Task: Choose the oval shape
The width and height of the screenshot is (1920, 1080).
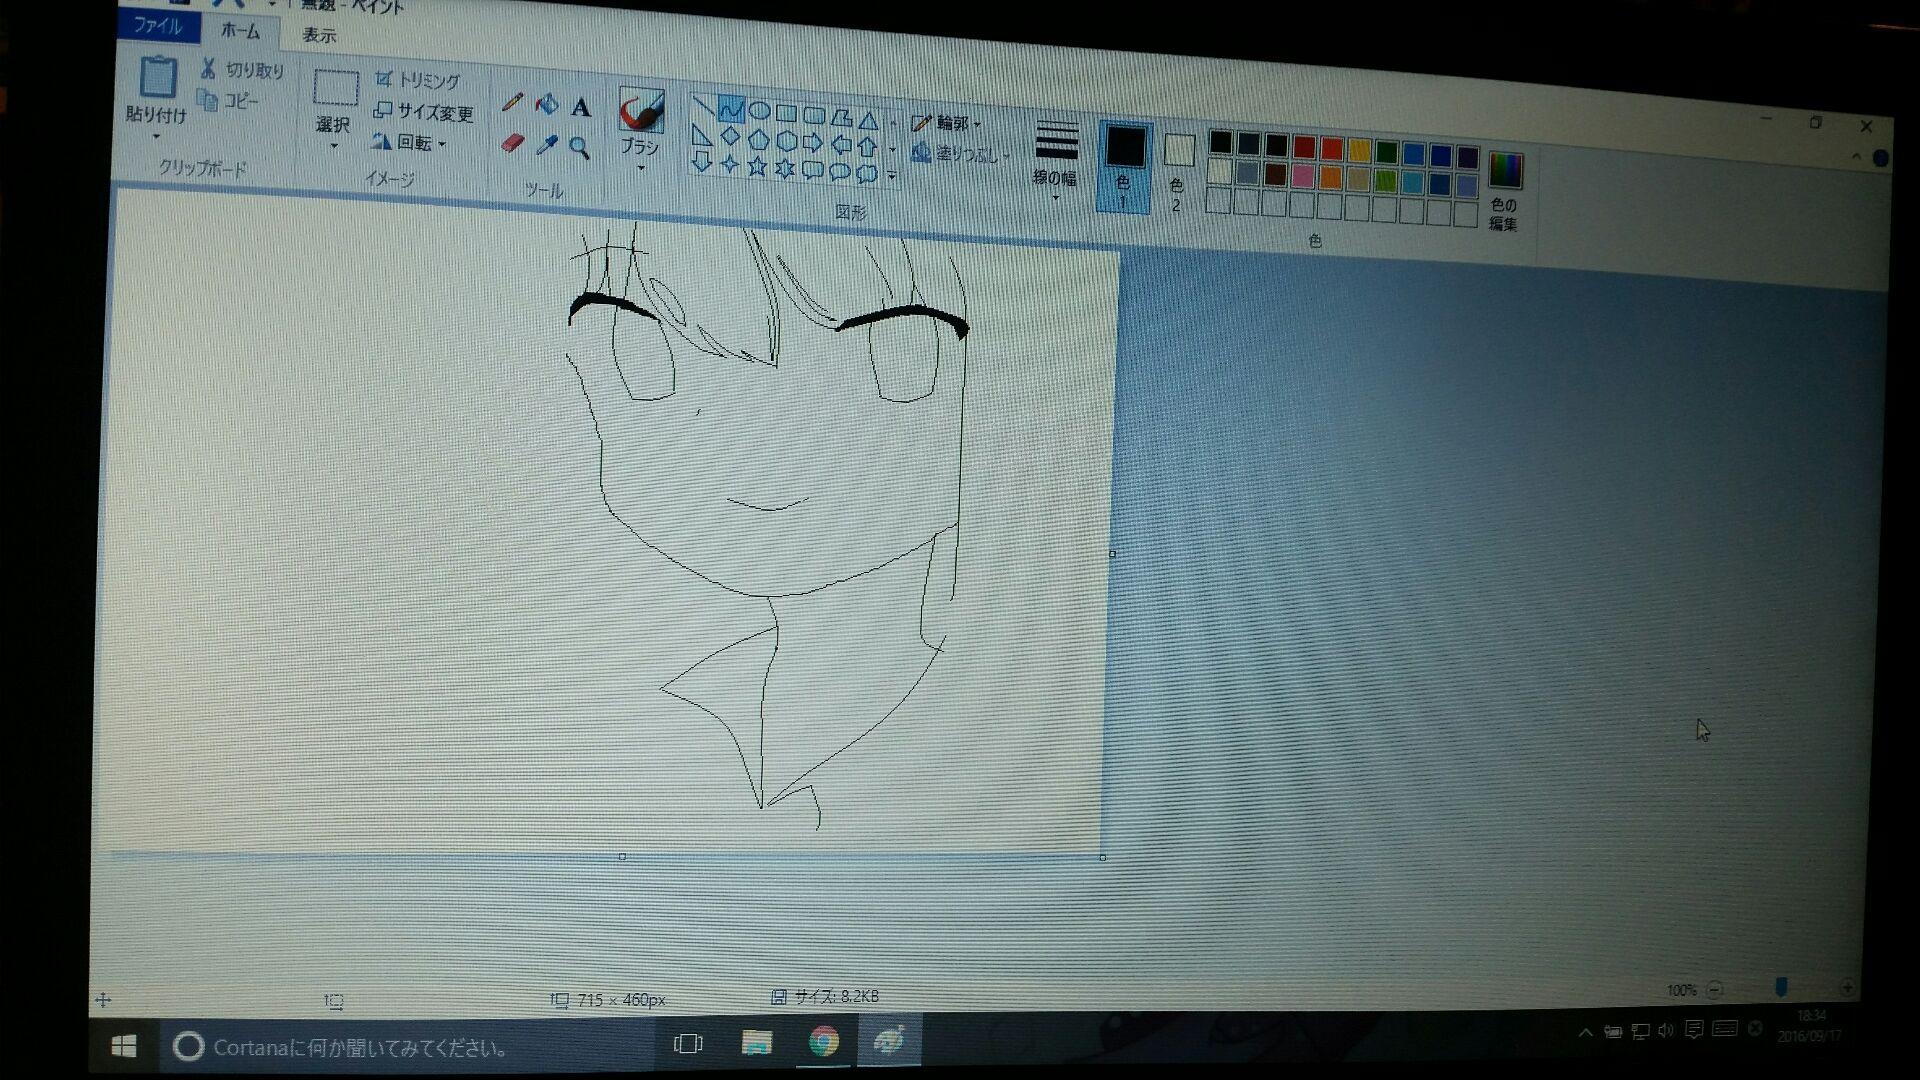Action: click(759, 110)
